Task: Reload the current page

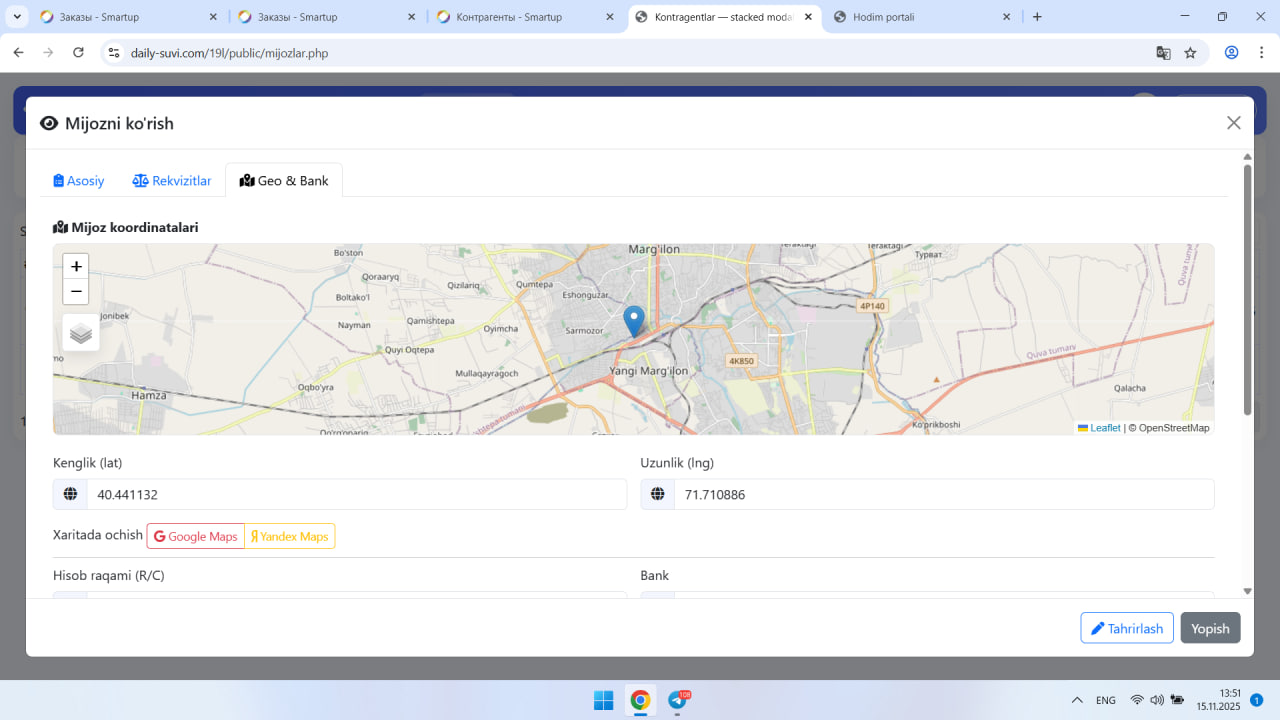Action: point(78,53)
